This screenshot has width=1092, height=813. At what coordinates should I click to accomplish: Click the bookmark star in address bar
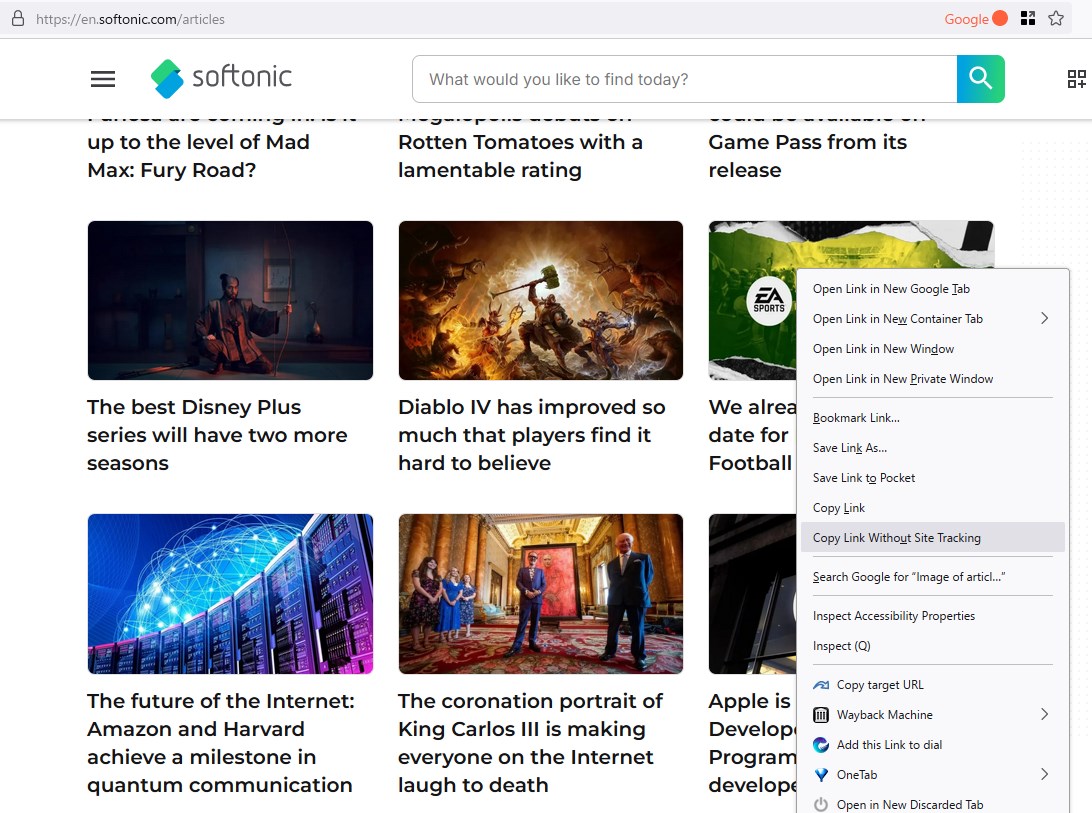click(x=1056, y=19)
